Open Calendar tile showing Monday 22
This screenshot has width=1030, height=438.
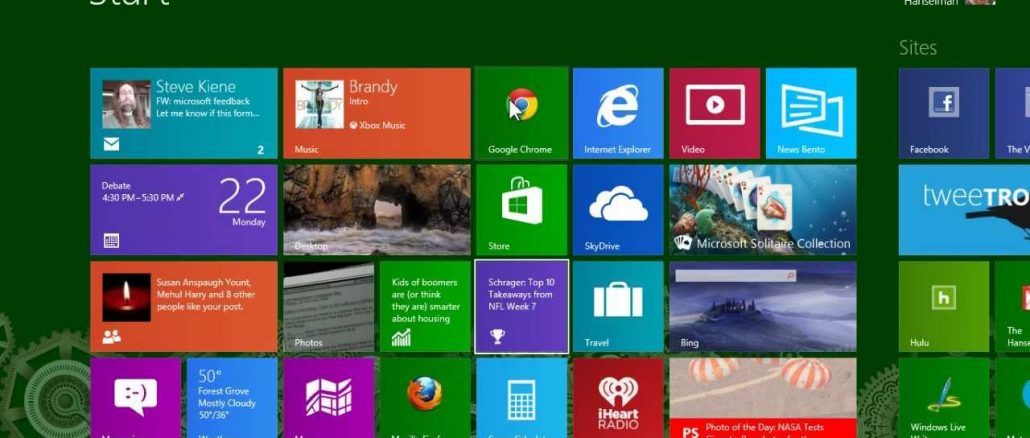tap(183, 209)
